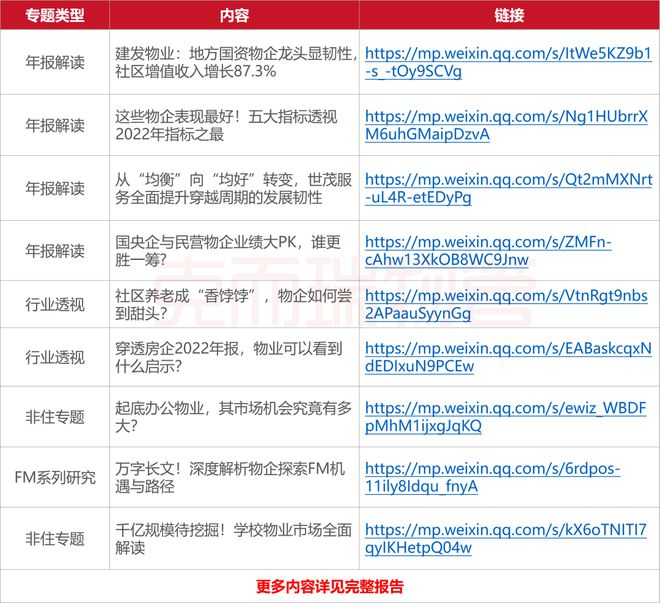The height and width of the screenshot is (603, 660).
Task: Click 行业透视 cell in the 社区养老 row
Action: 55,304
